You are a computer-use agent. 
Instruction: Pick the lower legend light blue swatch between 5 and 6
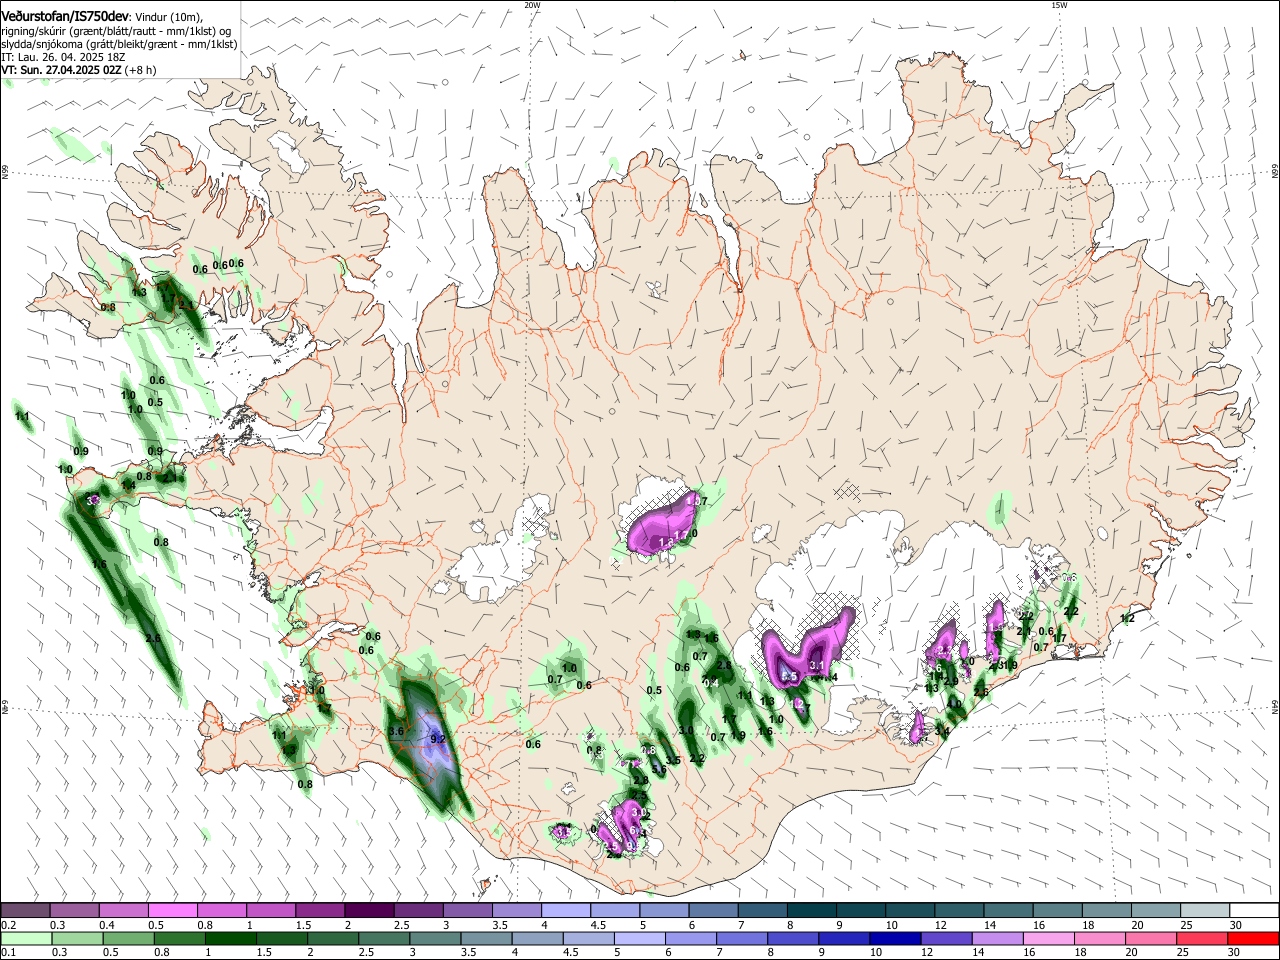[x=640, y=938]
